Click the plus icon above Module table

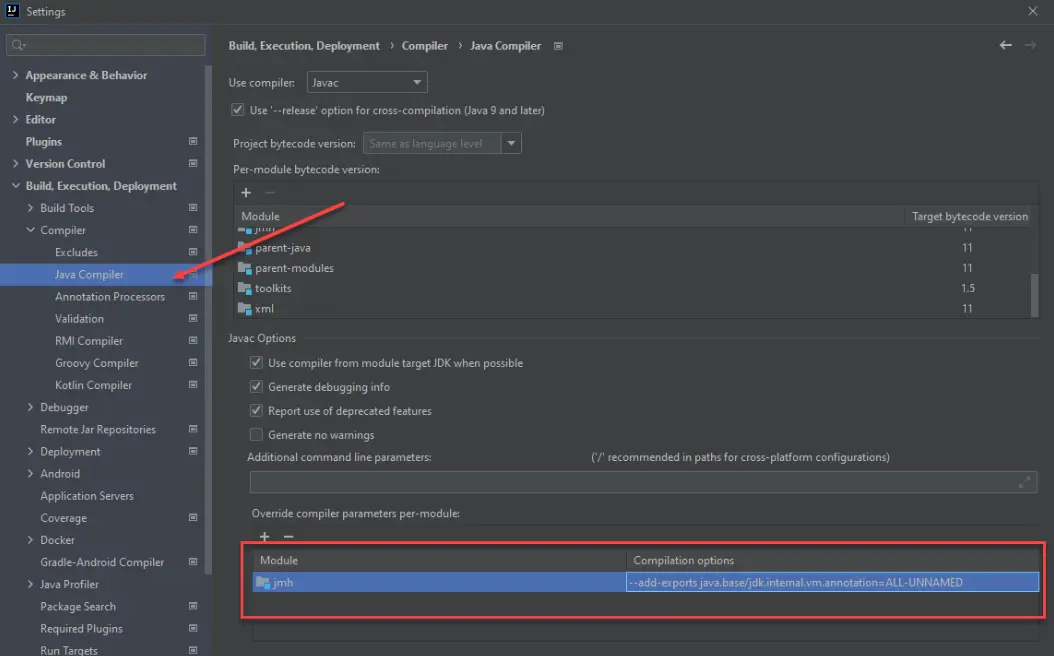(246, 193)
